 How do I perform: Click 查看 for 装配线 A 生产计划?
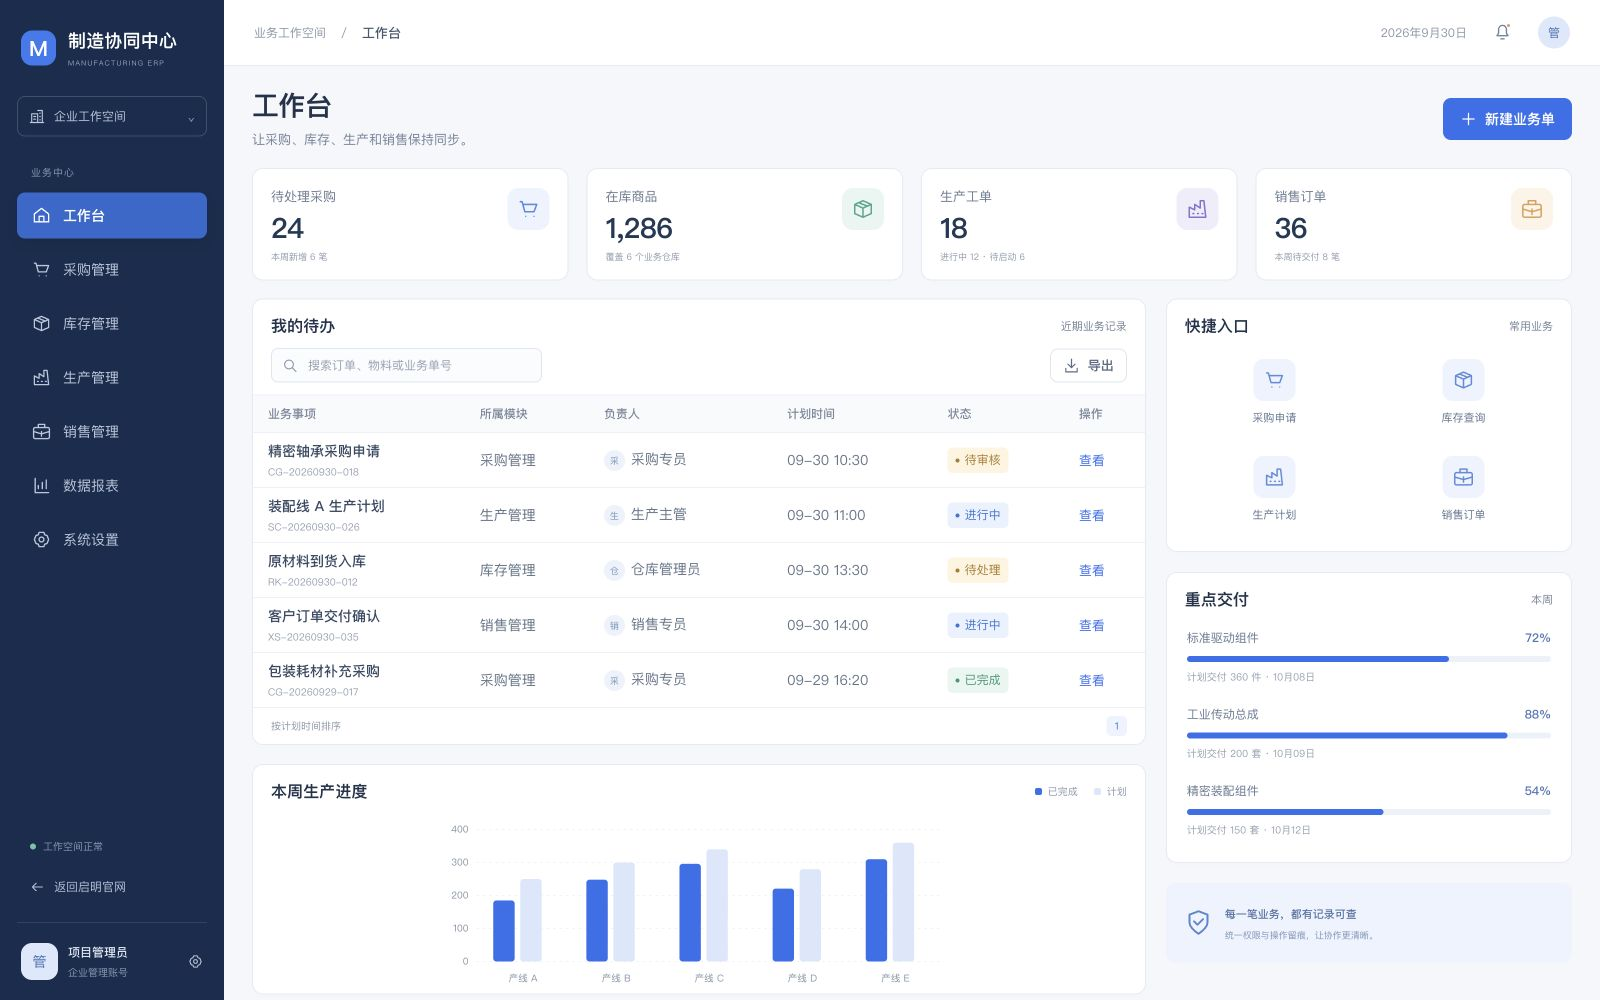point(1091,515)
